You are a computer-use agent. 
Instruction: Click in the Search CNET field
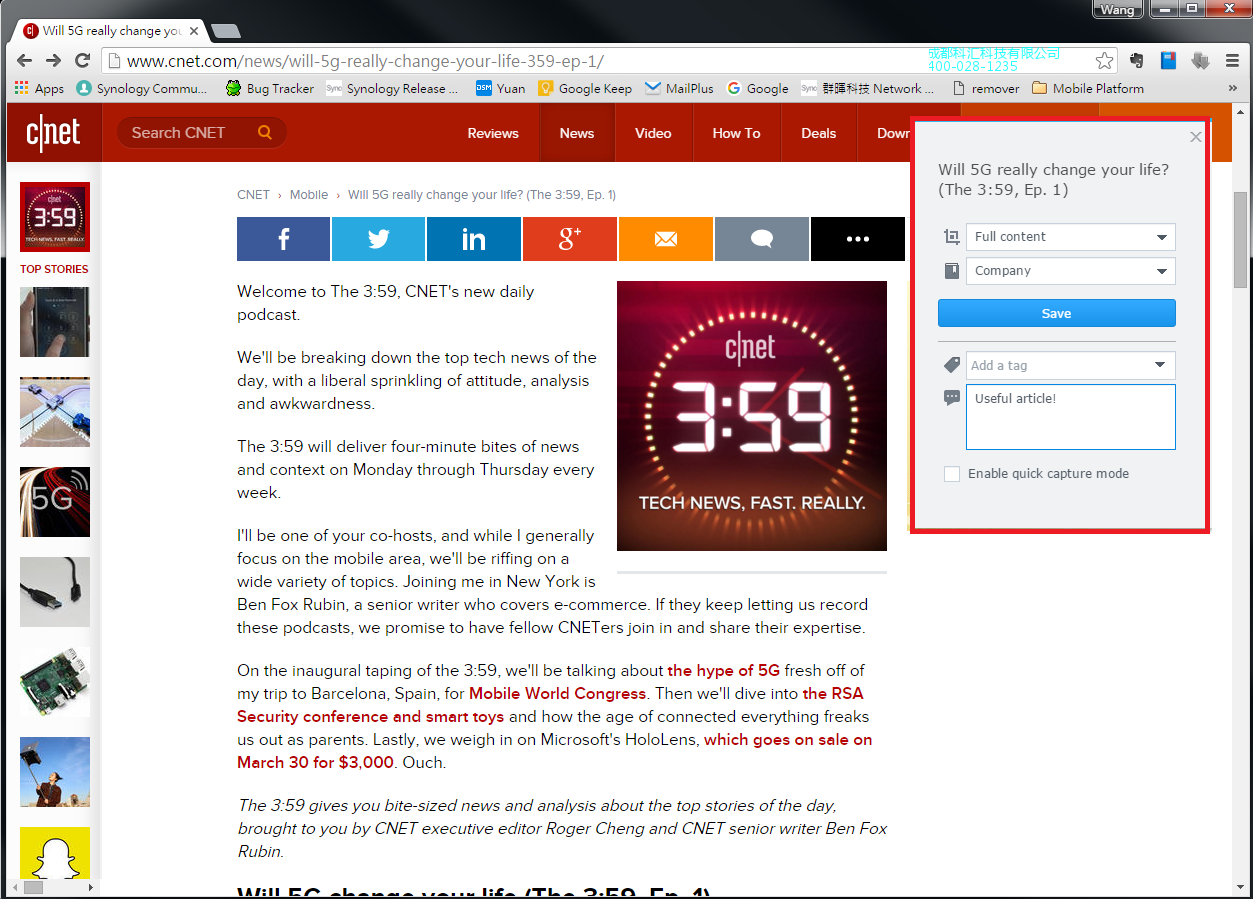(190, 132)
